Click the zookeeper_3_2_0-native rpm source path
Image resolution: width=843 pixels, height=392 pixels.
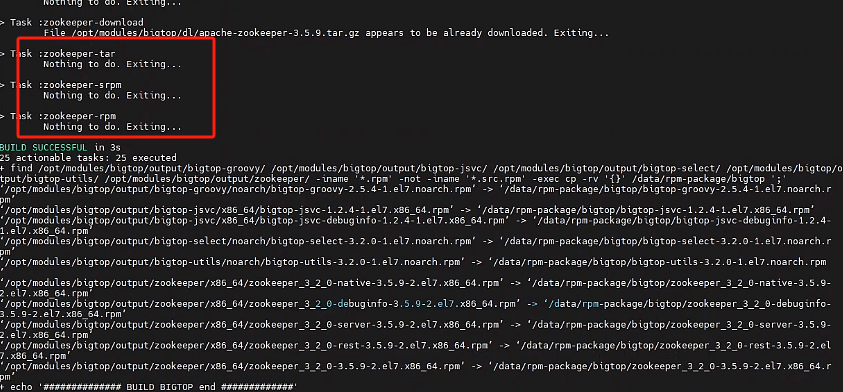[x=253, y=283]
